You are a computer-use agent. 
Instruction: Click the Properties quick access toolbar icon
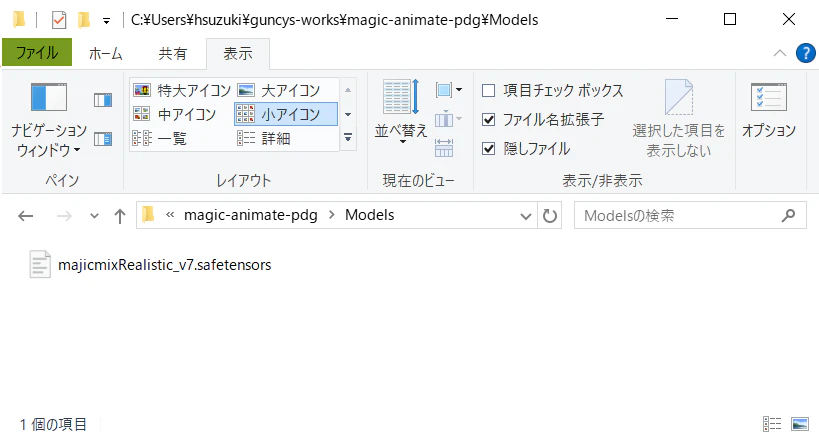pyautogui.click(x=59, y=20)
